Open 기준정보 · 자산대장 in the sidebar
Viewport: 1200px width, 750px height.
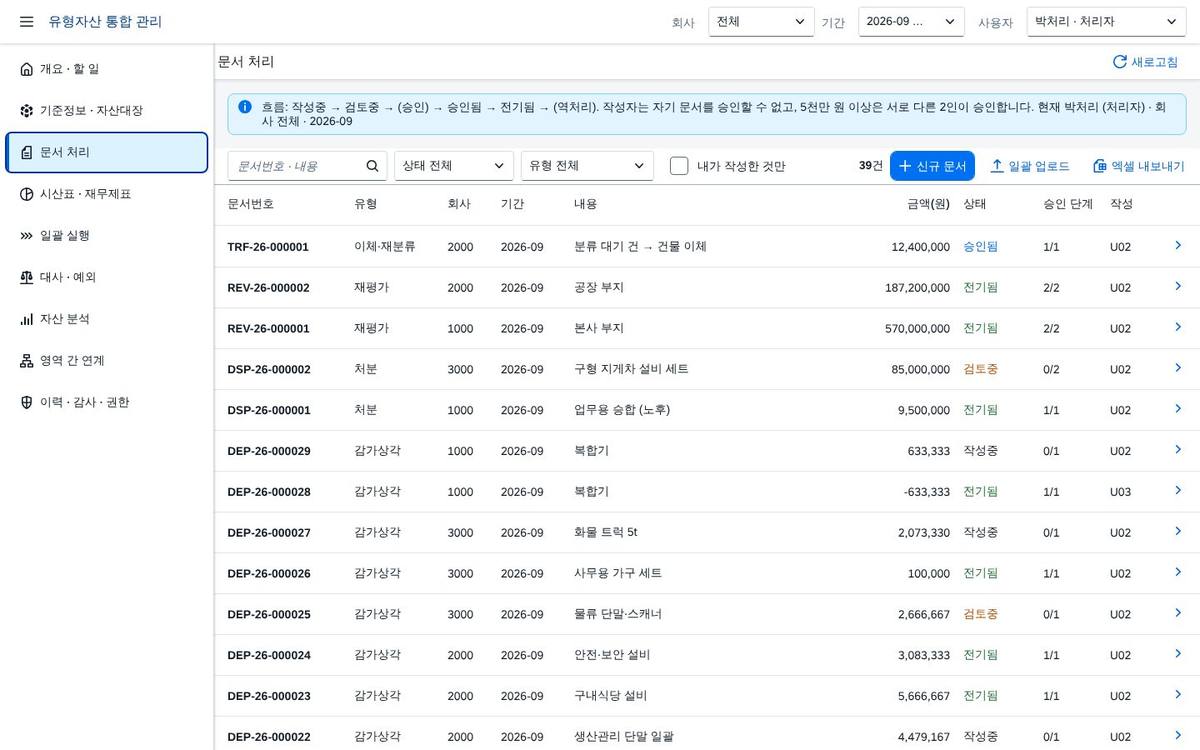point(107,110)
